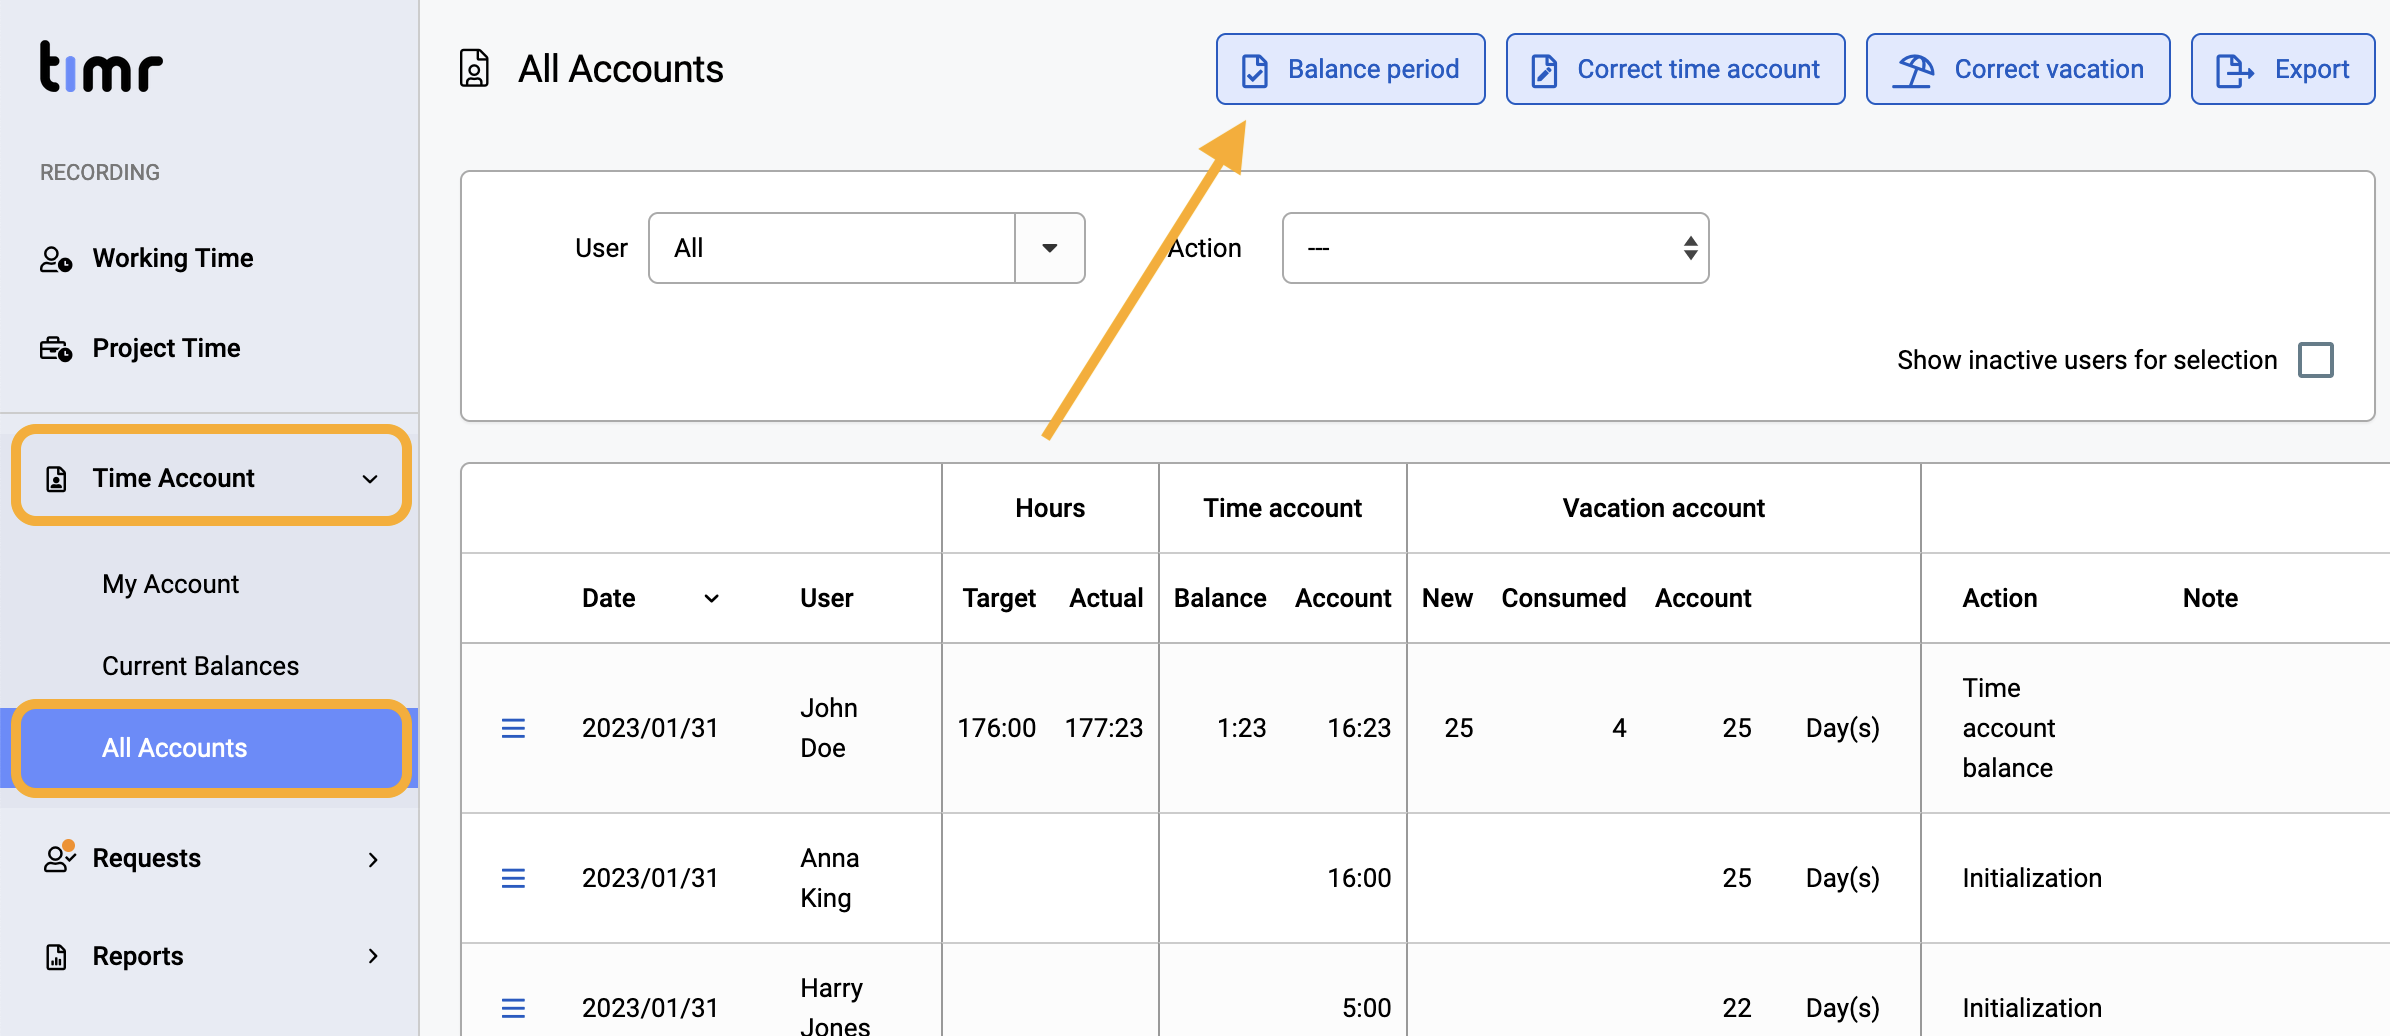Click the Correct vacation button

(x=2018, y=69)
